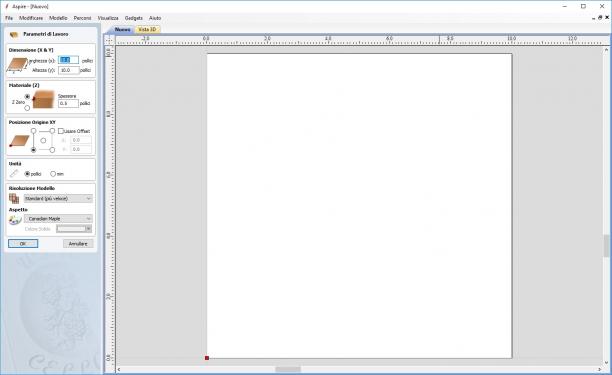The width and height of the screenshot is (612, 375).
Task: Open the Risoluzione Modello dropdown
Action: (x=58, y=199)
